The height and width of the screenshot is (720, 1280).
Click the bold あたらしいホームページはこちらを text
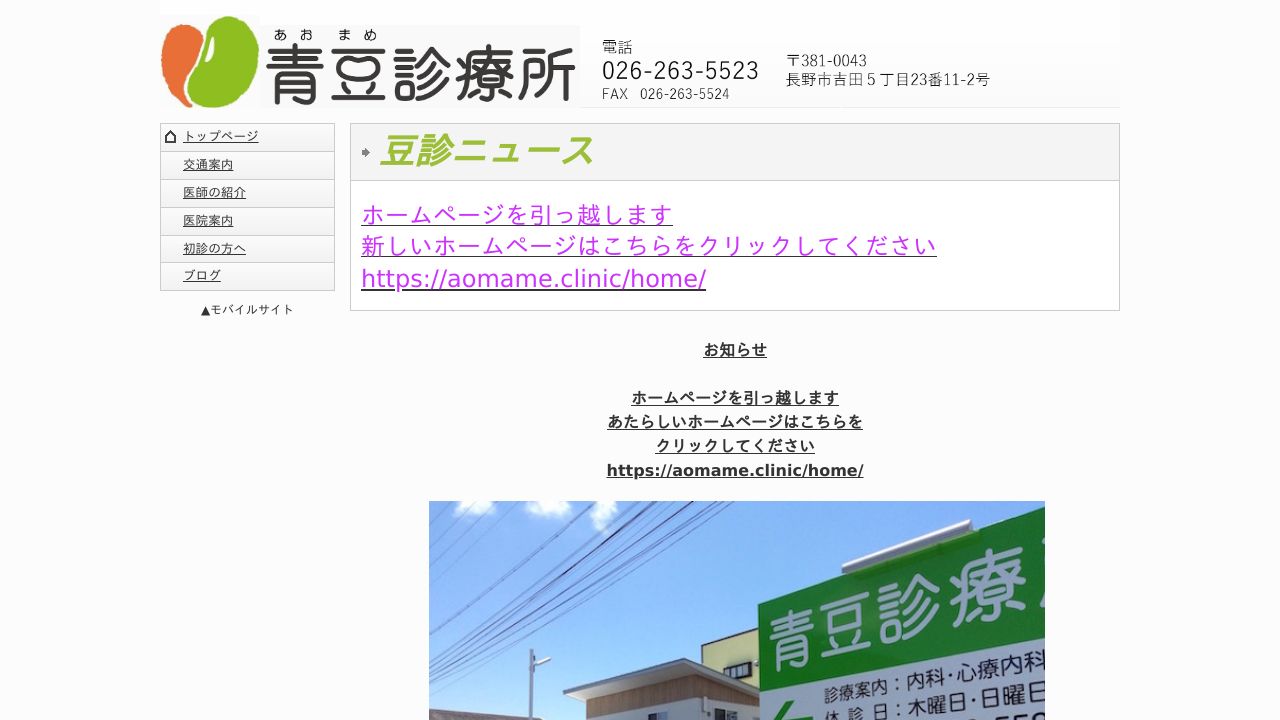(x=735, y=421)
